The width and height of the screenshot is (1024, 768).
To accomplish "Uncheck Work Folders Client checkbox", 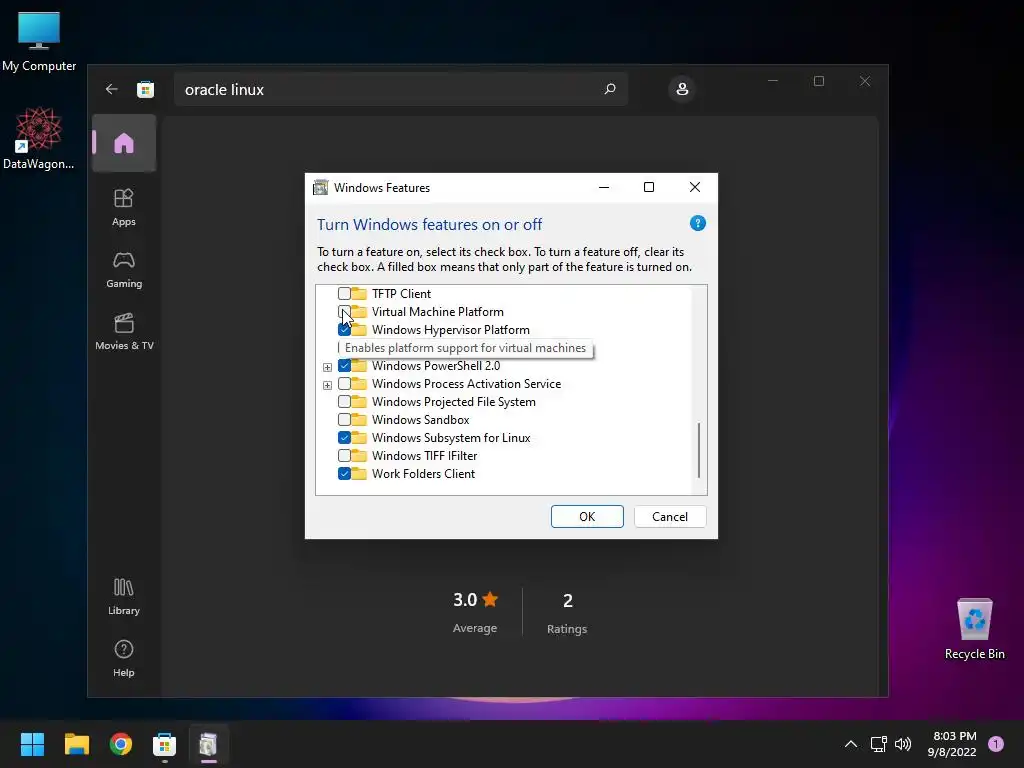I will click(x=344, y=473).
